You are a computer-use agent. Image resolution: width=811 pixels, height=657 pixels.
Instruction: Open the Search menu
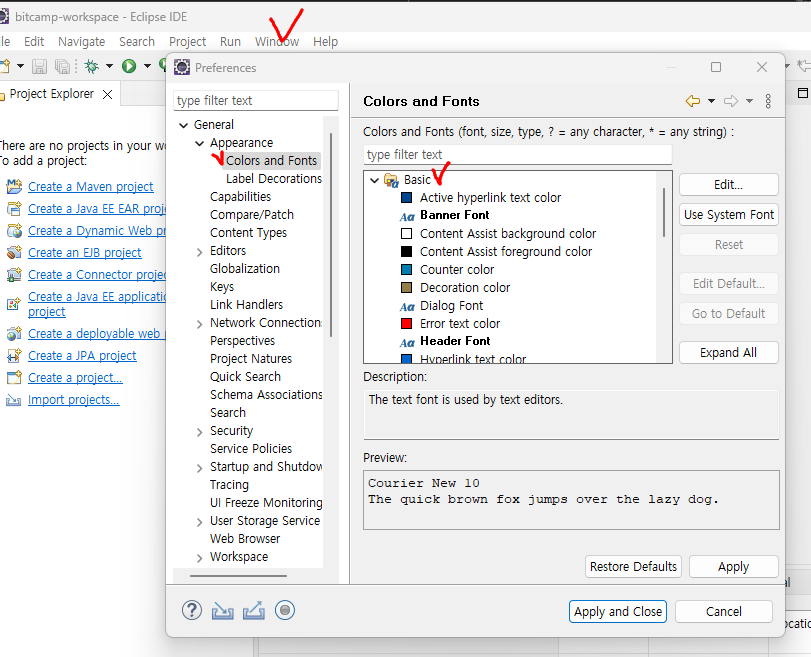137,41
